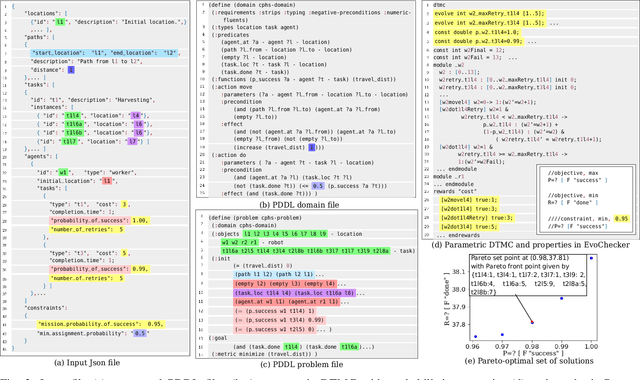This screenshot has height=380, width=640.
Task: Click the red-highlighted "initial_location" value l1
Action: coord(107,181)
